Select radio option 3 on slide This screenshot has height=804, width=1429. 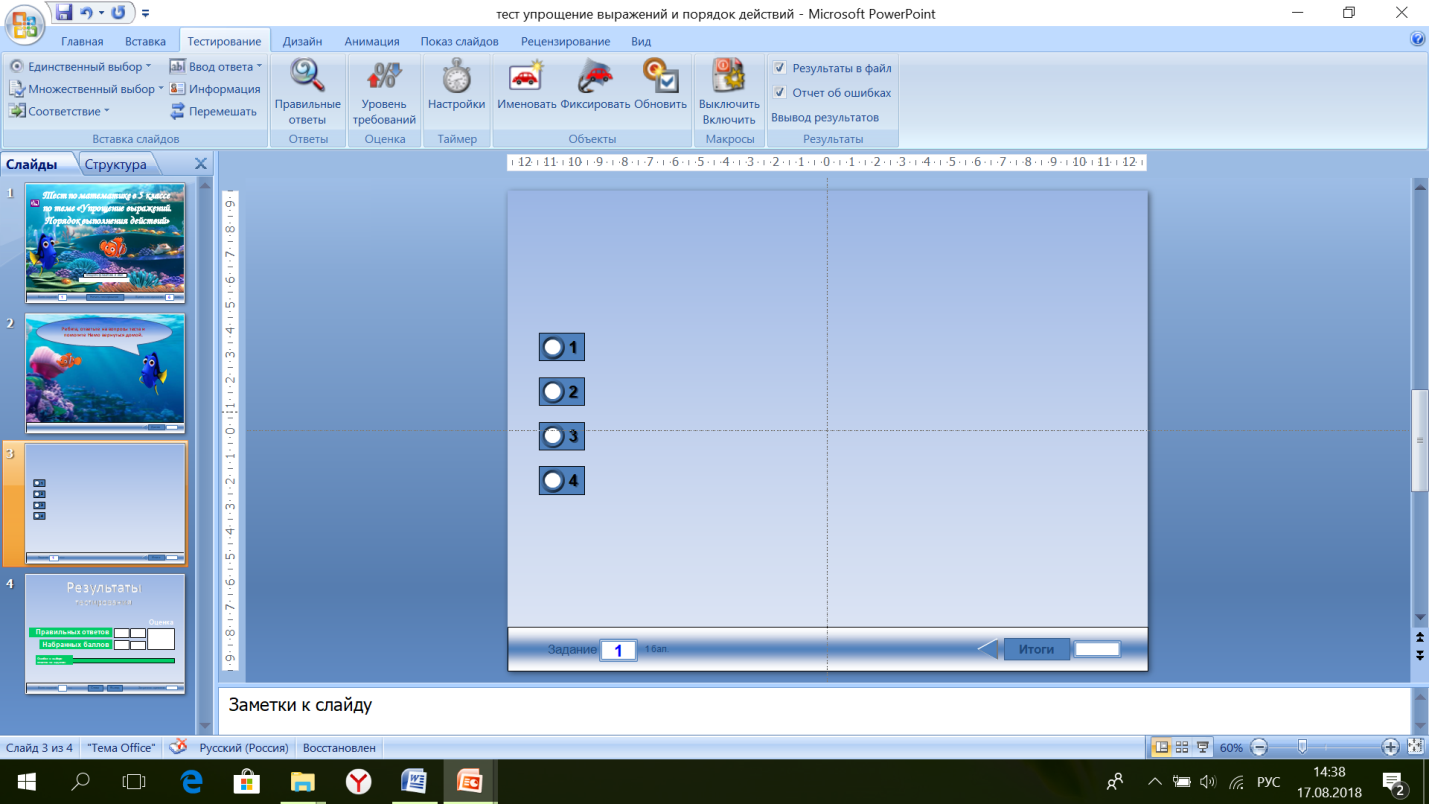(553, 436)
